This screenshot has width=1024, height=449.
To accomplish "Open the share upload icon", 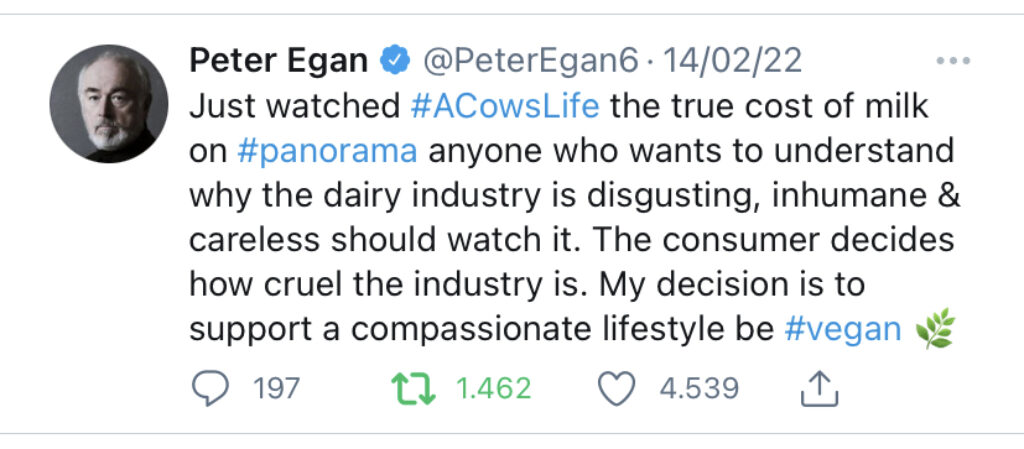I will pyautogui.click(x=820, y=389).
